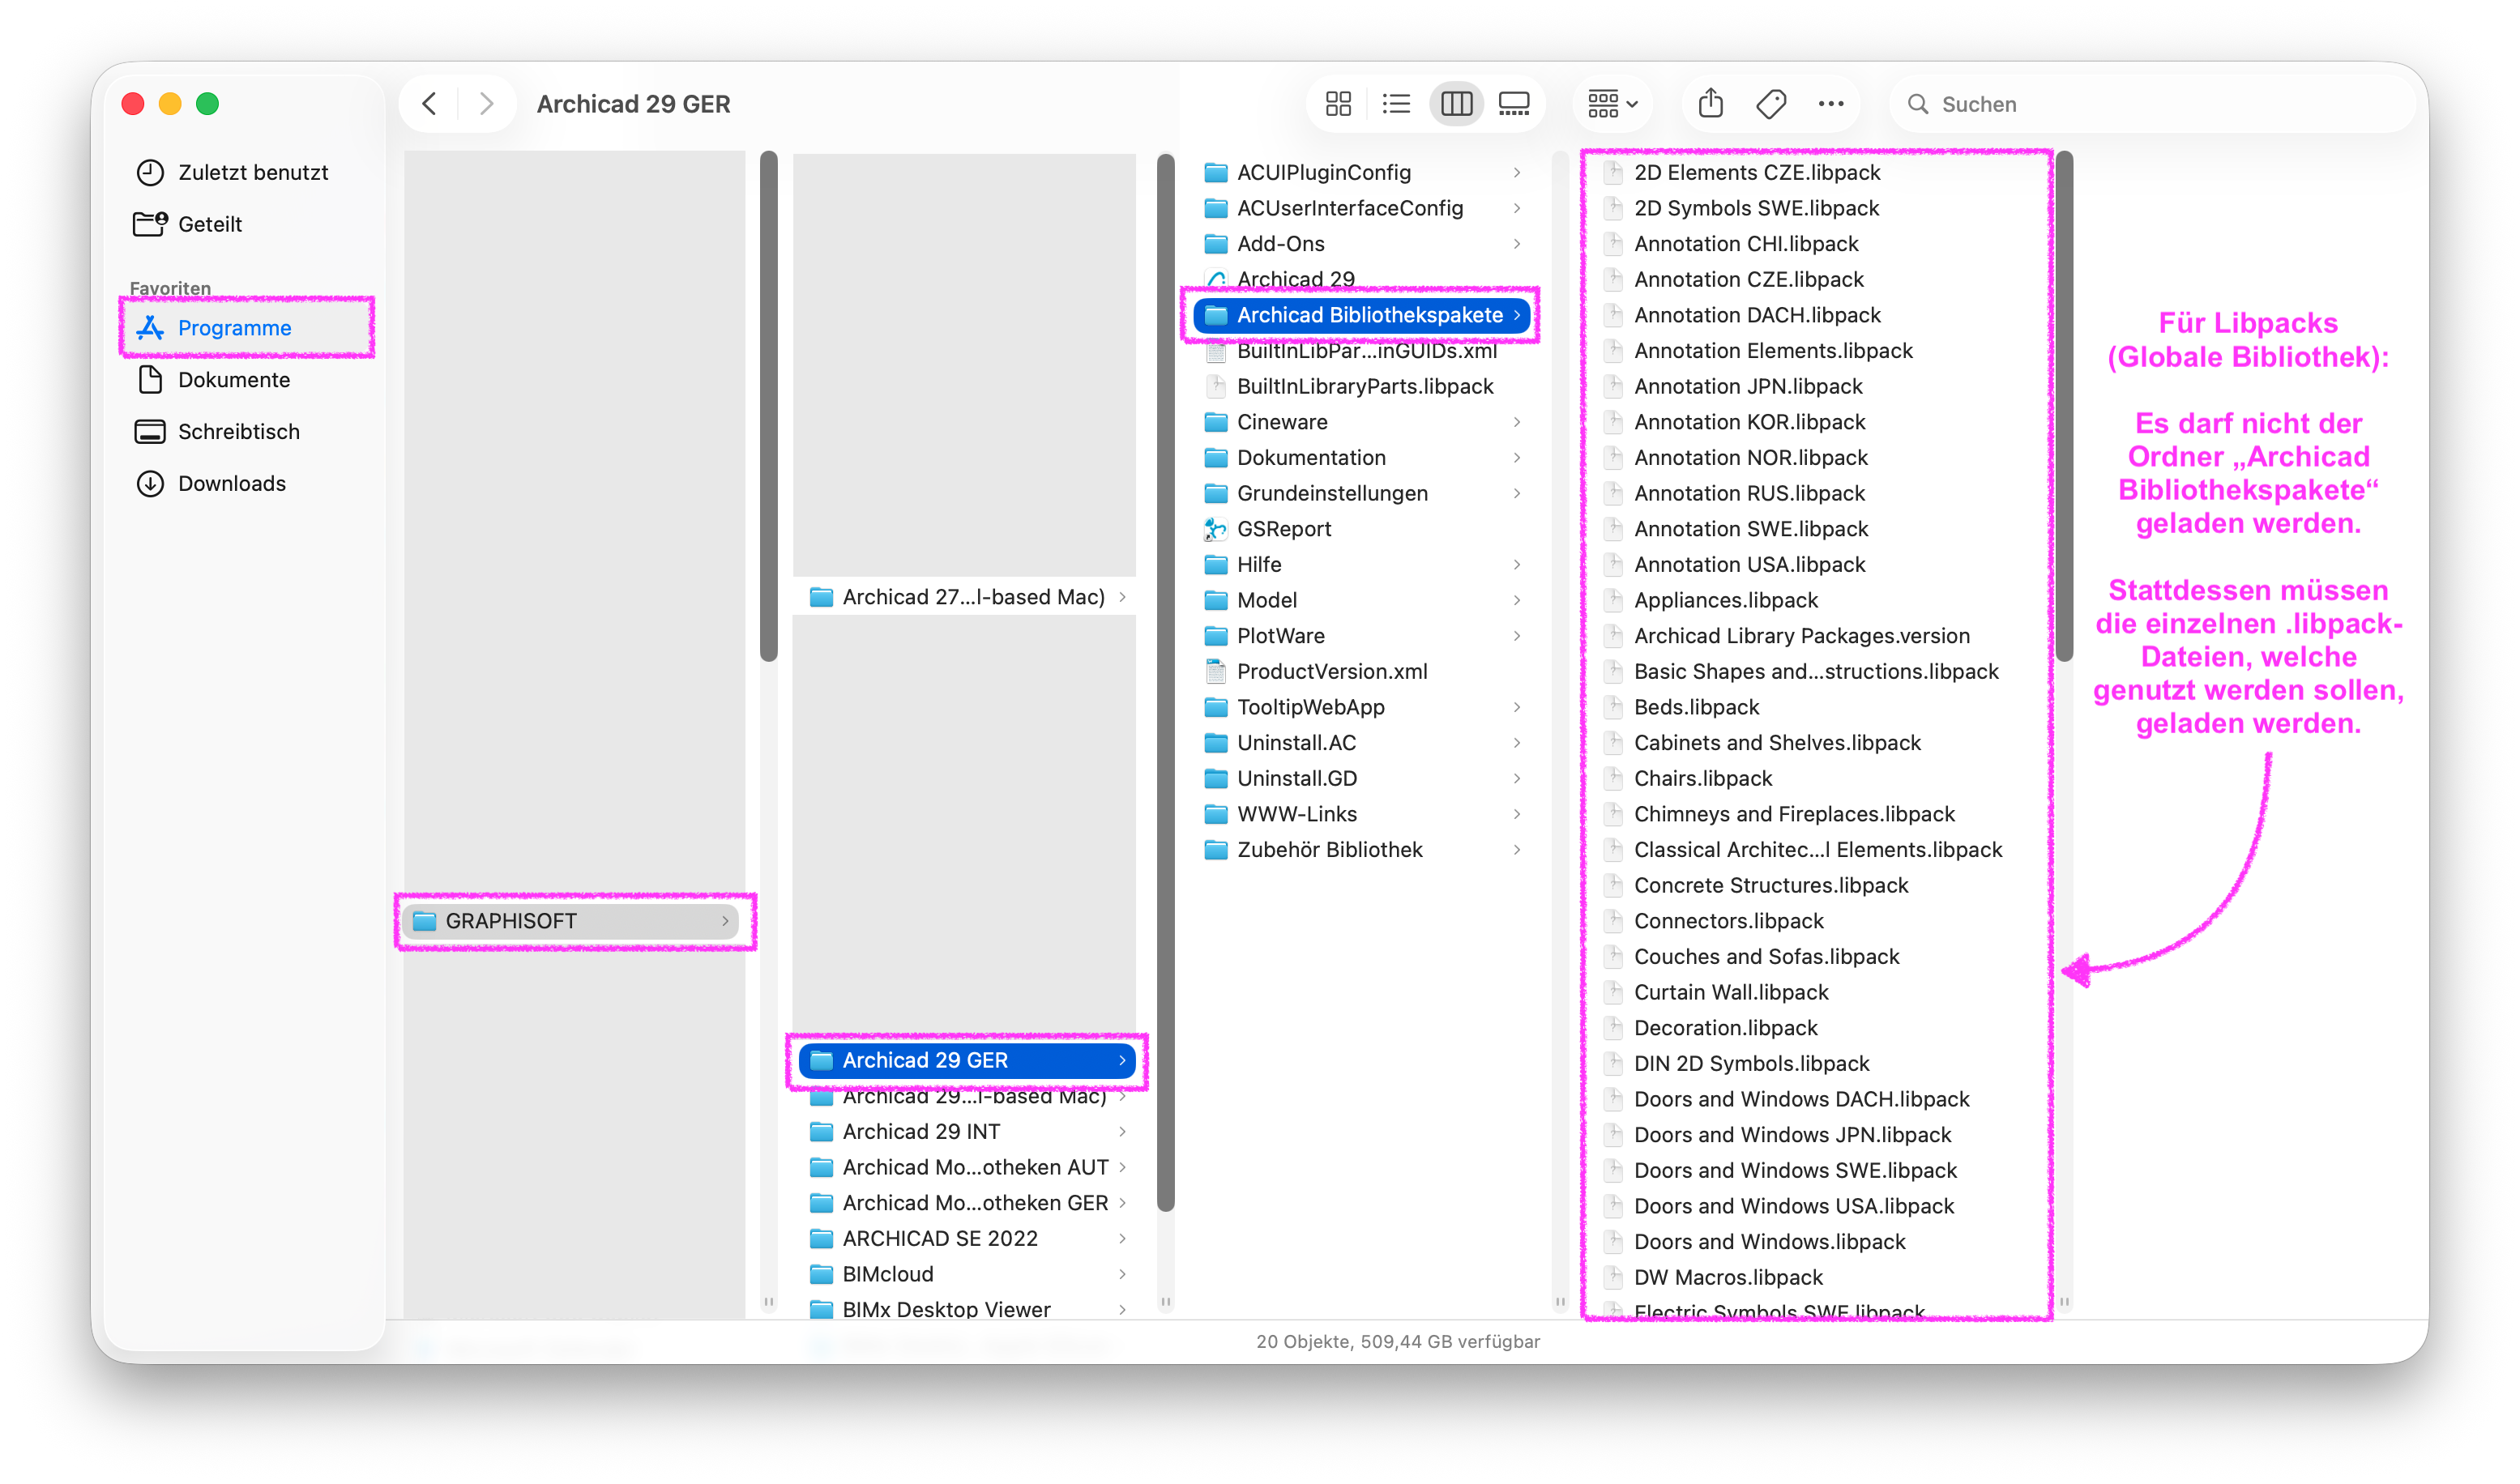
Task: Select the Hilfe folder
Action: (1364, 565)
